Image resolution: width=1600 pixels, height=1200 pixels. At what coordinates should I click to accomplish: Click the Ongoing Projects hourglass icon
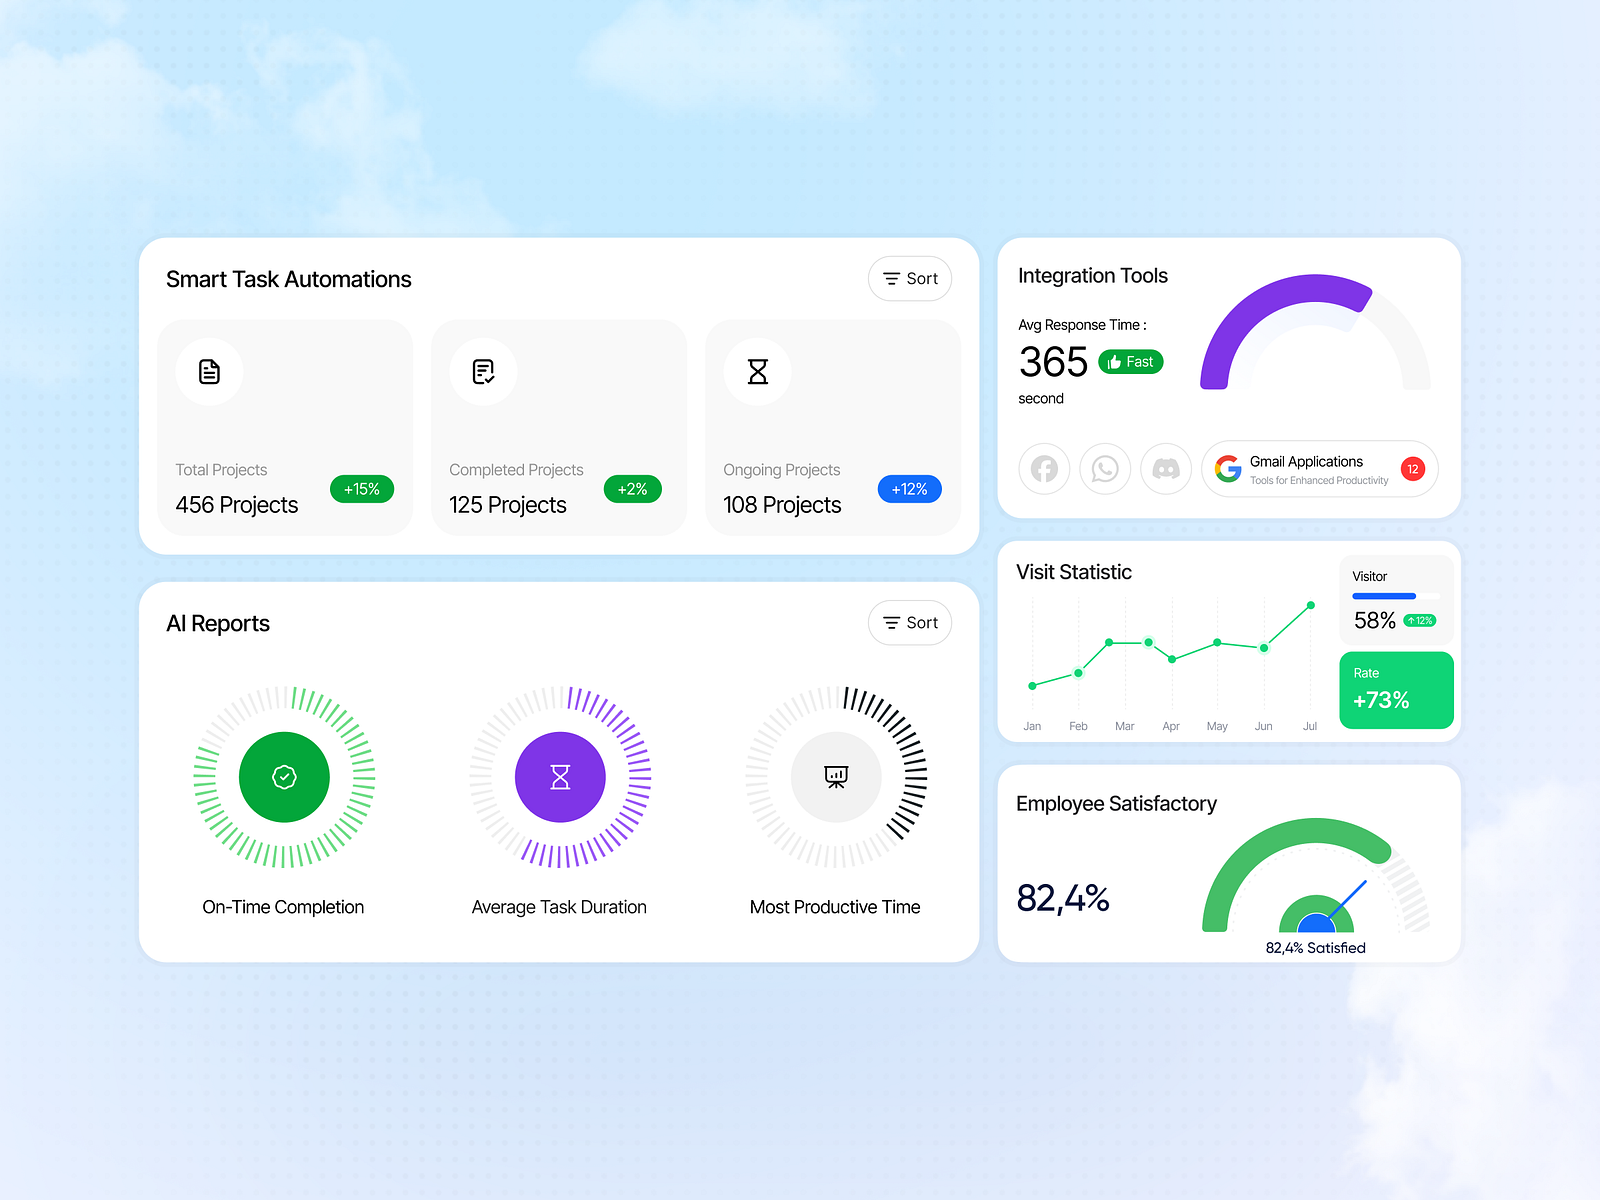tap(757, 371)
